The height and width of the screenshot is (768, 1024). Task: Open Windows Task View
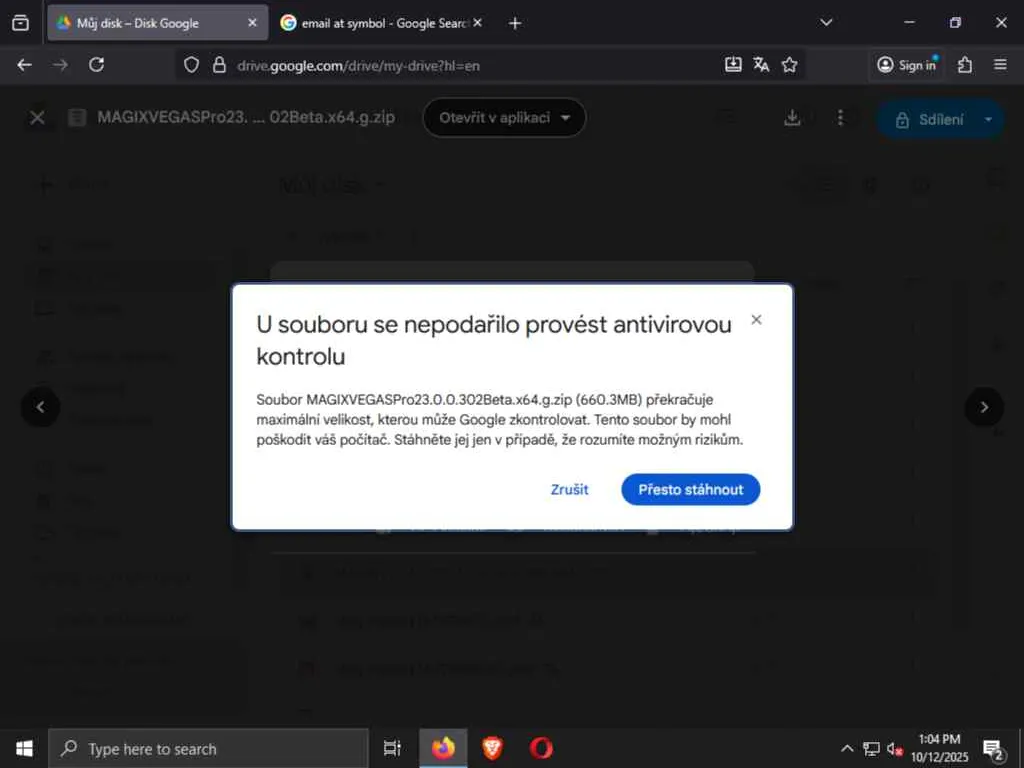tap(392, 748)
